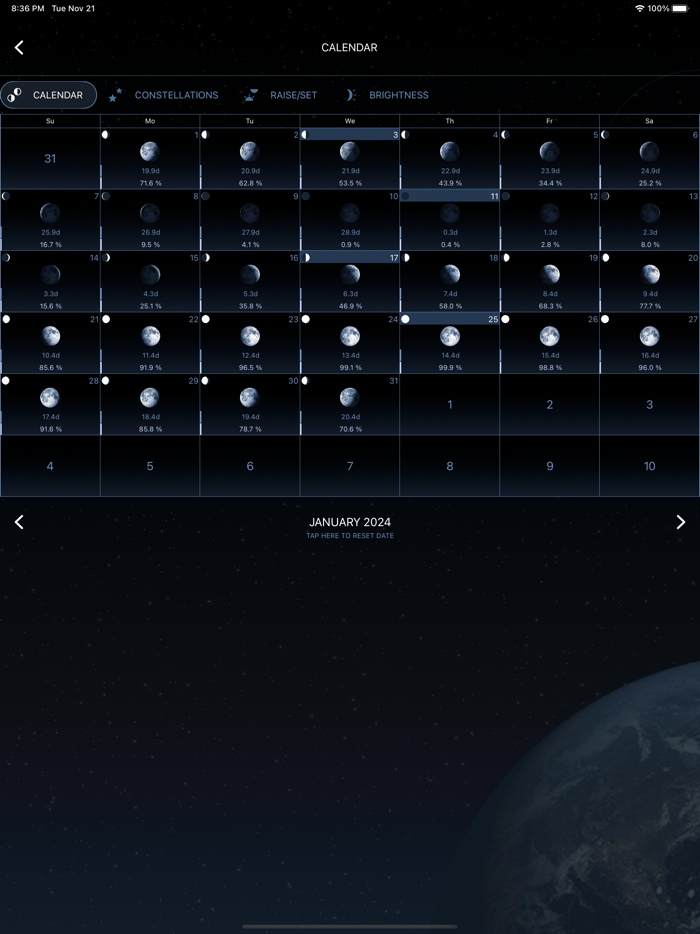Open January 26 moon at 98.8 %
Screen dimensions: 700x934
[x=550, y=343]
